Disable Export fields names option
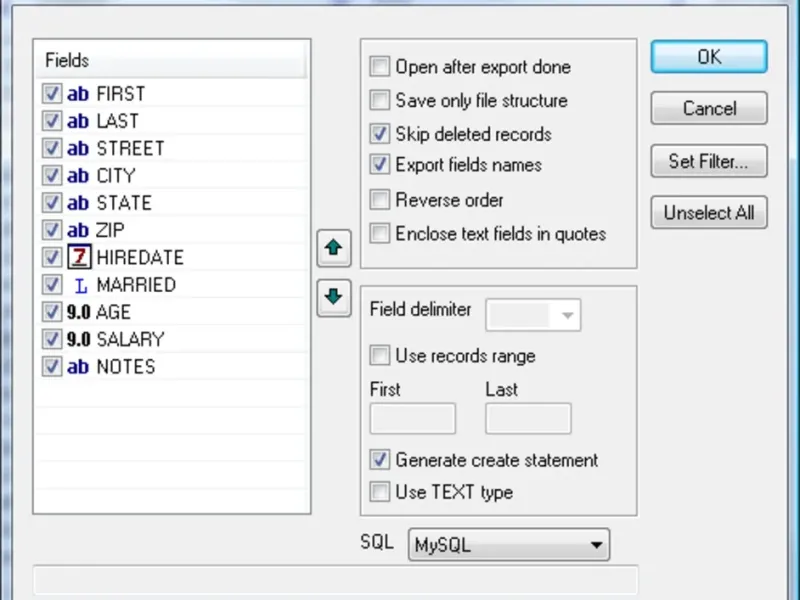 pyautogui.click(x=380, y=165)
